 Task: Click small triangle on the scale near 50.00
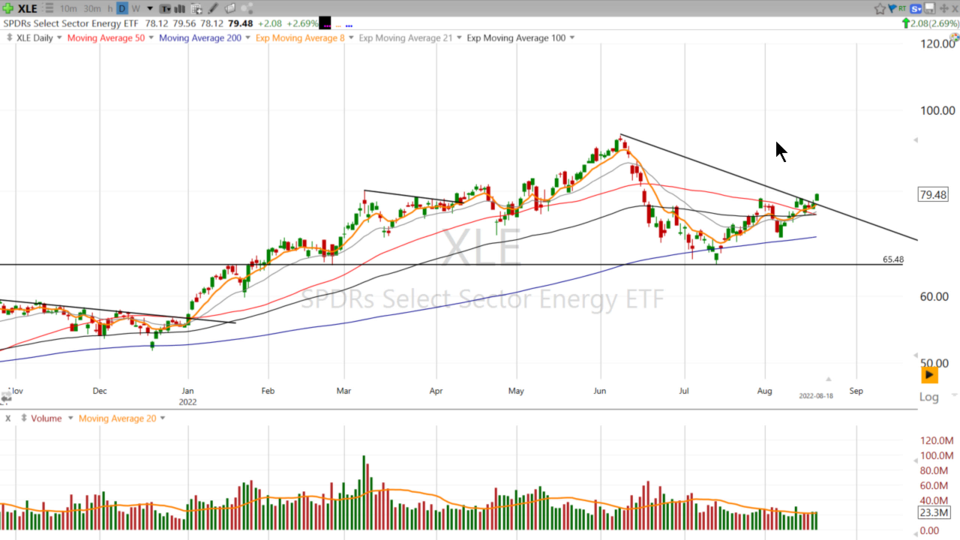tap(916, 355)
